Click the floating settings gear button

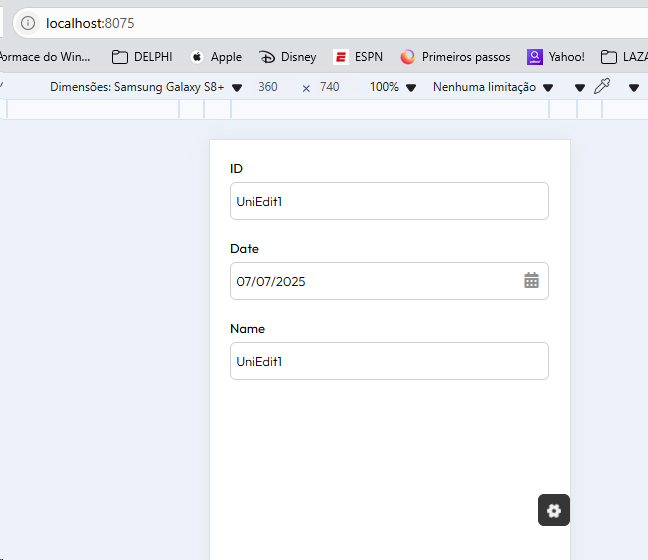554,510
